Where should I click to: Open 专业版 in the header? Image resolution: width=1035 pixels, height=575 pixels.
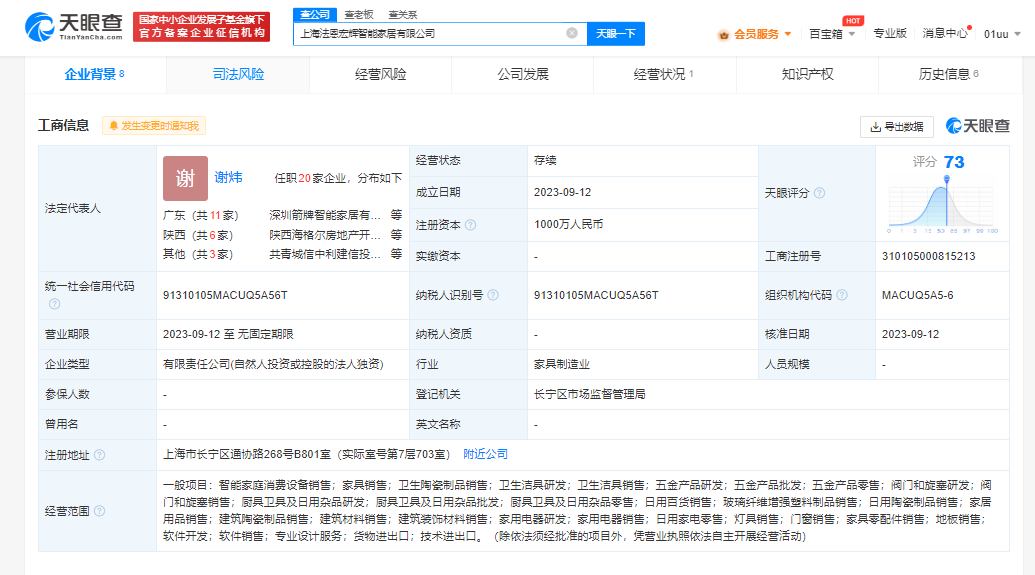pos(890,34)
